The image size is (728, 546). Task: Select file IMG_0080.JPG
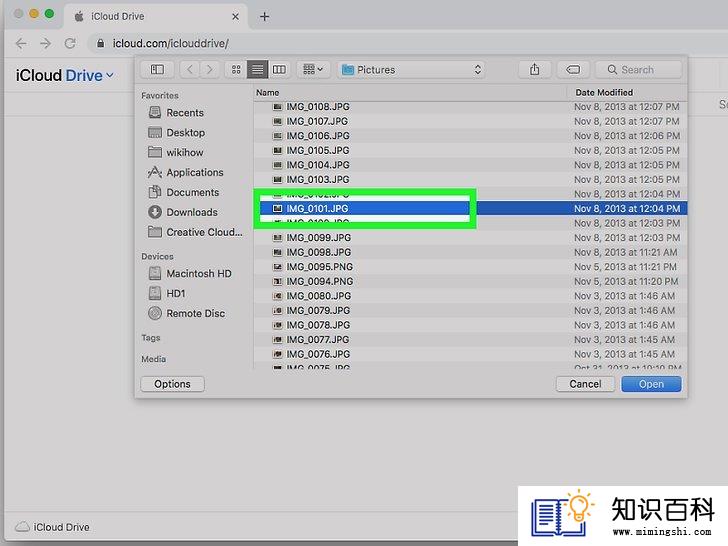(x=470, y=296)
